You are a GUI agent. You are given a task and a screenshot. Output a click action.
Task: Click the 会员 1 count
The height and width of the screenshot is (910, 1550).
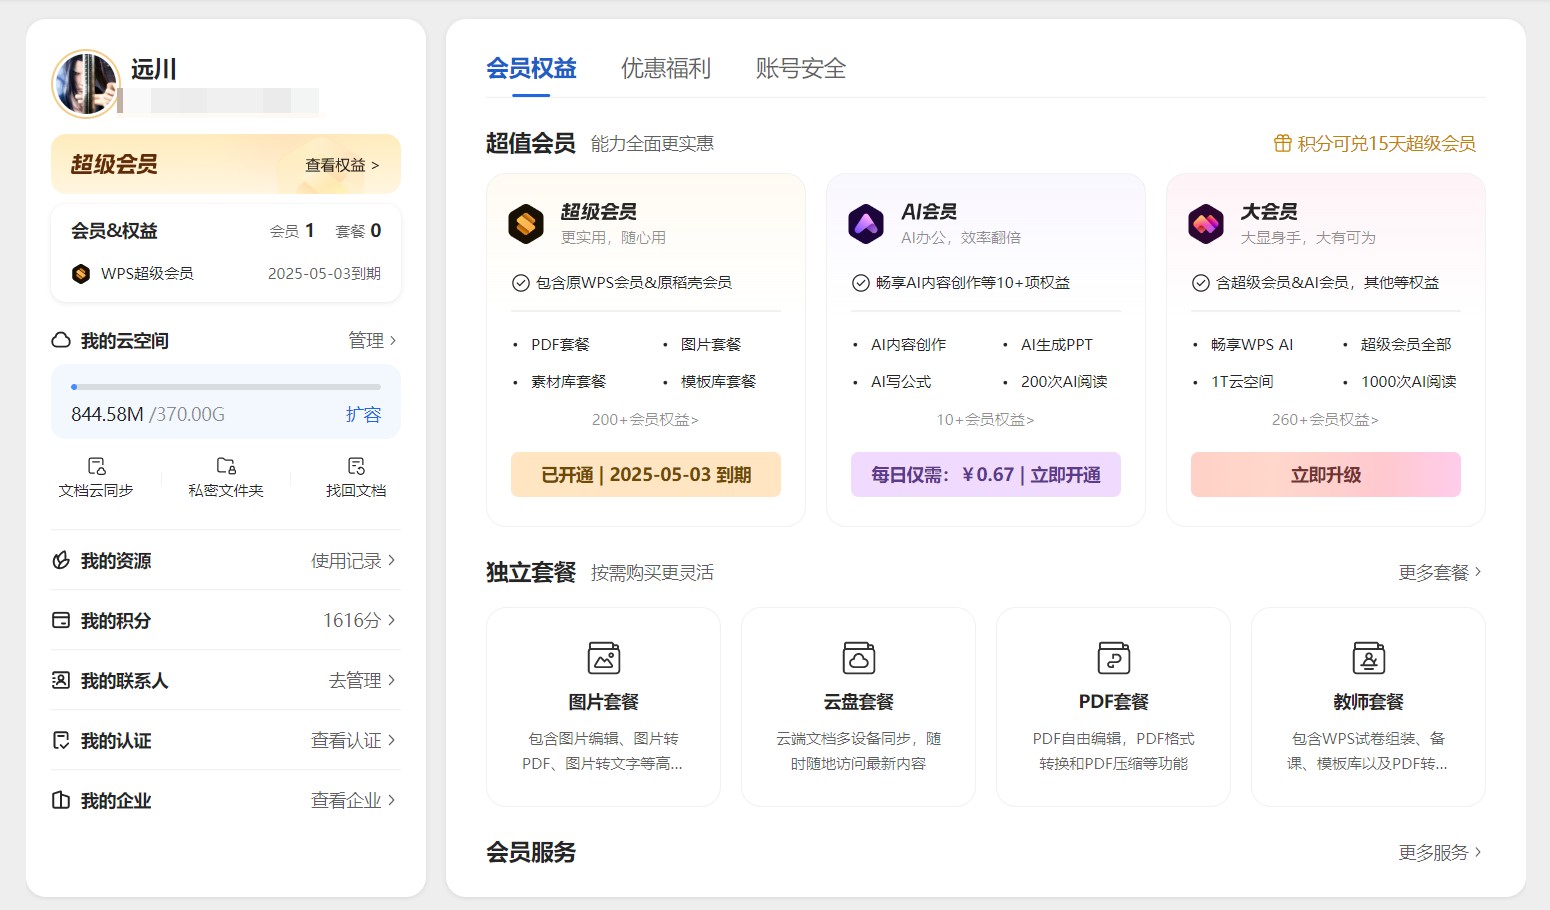tap(292, 231)
